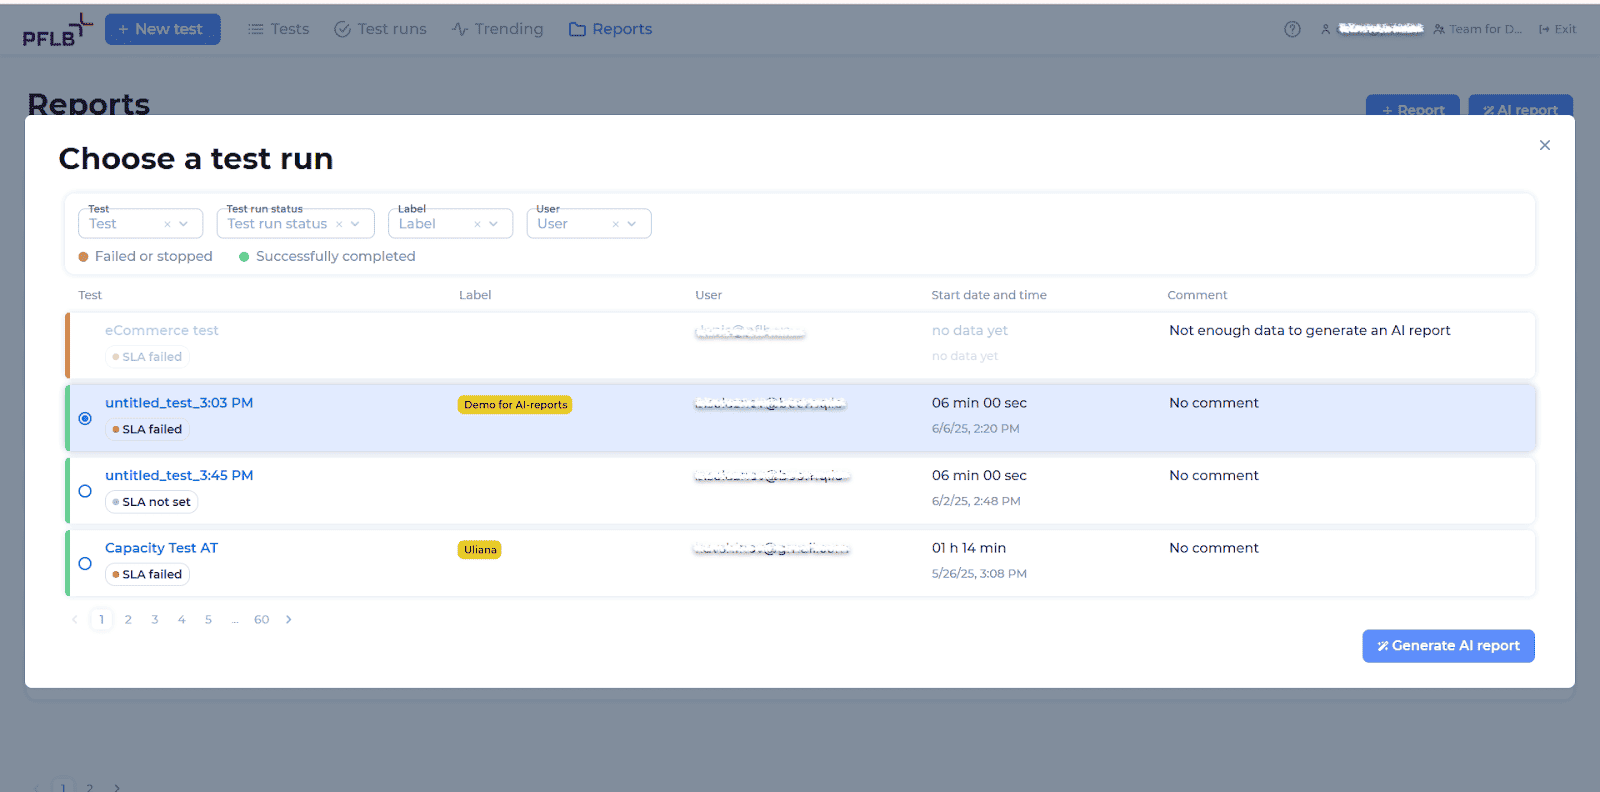Open Team for D... menu in header
The image size is (1600, 792).
1477,29
